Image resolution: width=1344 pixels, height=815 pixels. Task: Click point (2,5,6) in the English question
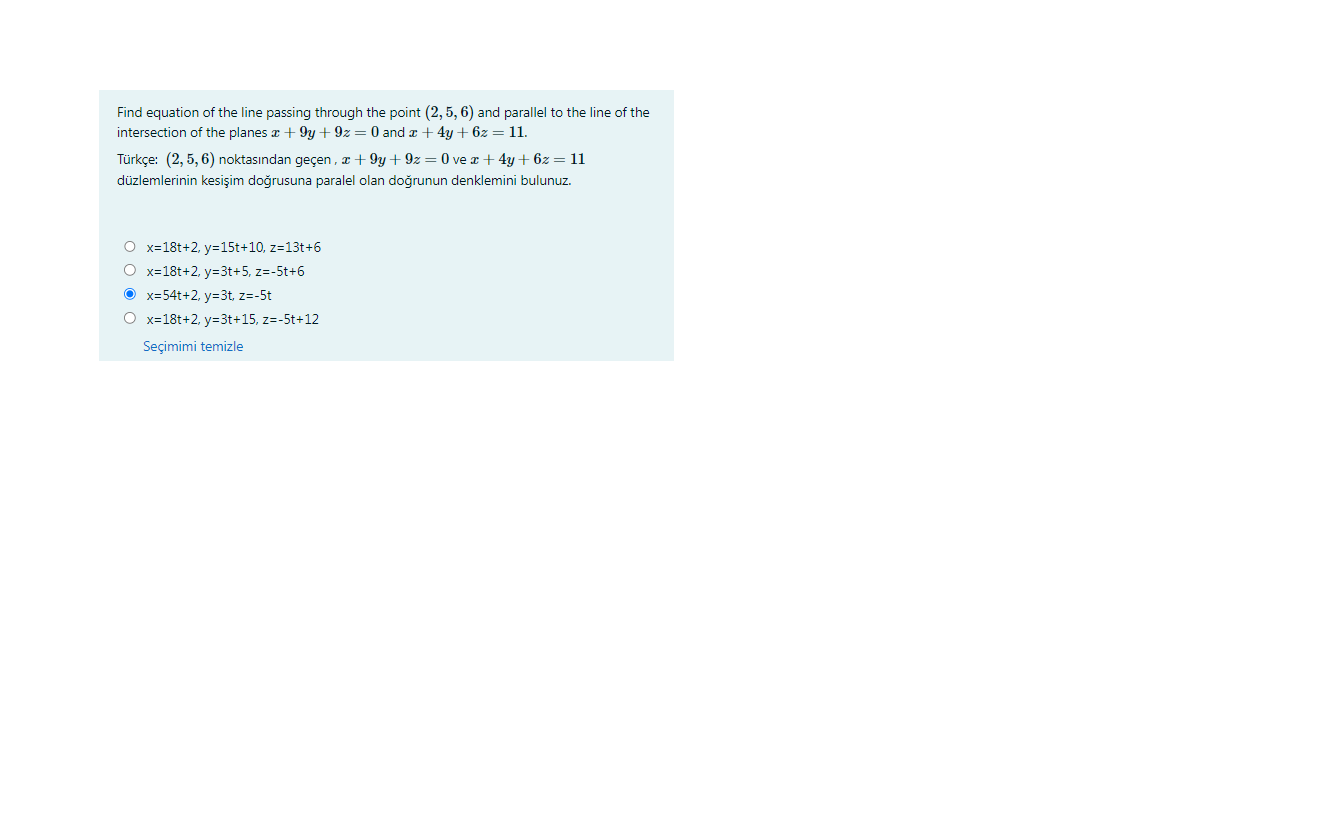pos(449,112)
